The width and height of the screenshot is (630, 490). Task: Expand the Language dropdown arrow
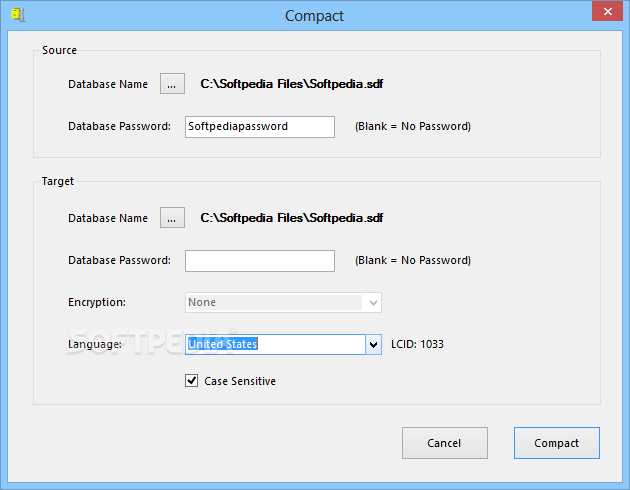[x=374, y=344]
